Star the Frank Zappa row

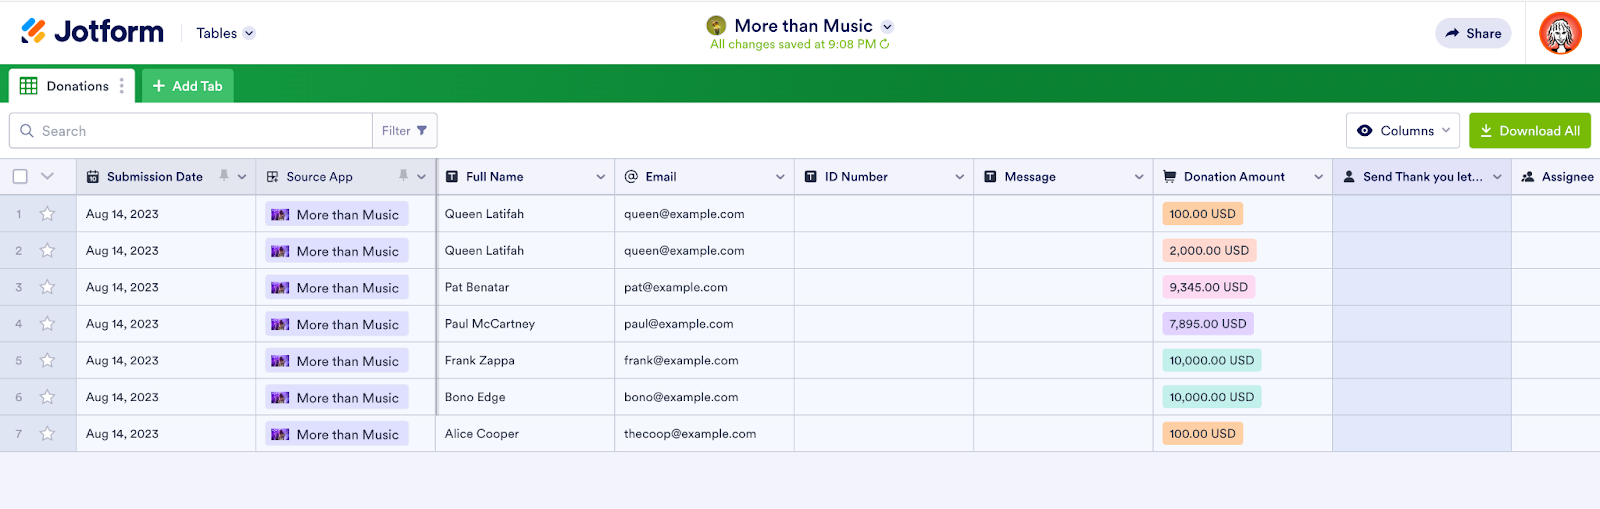[x=47, y=360]
